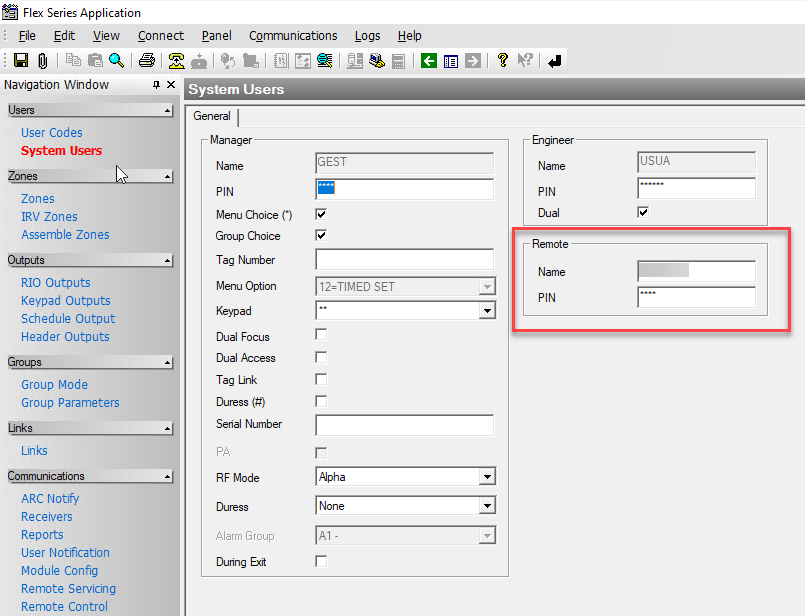
Task: Enable the Dual Focus checkbox
Action: pyautogui.click(x=321, y=336)
